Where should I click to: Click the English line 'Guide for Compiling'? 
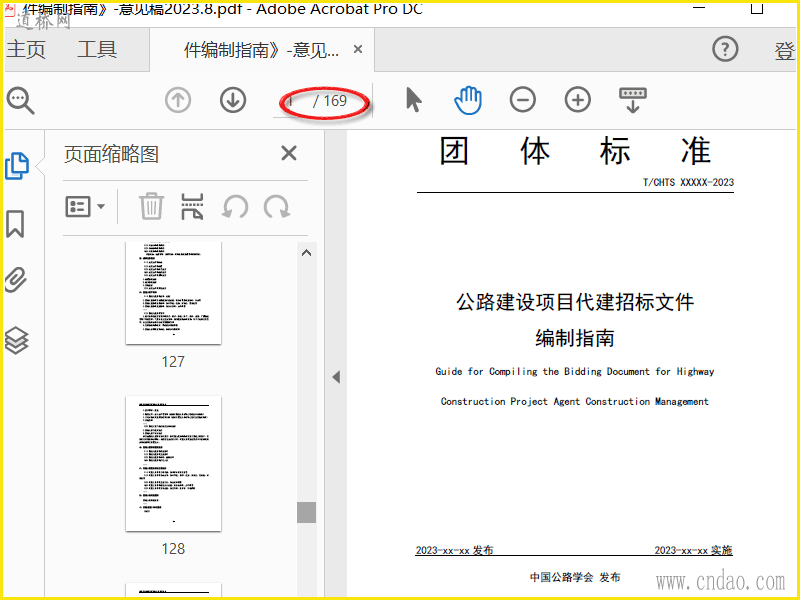(575, 371)
